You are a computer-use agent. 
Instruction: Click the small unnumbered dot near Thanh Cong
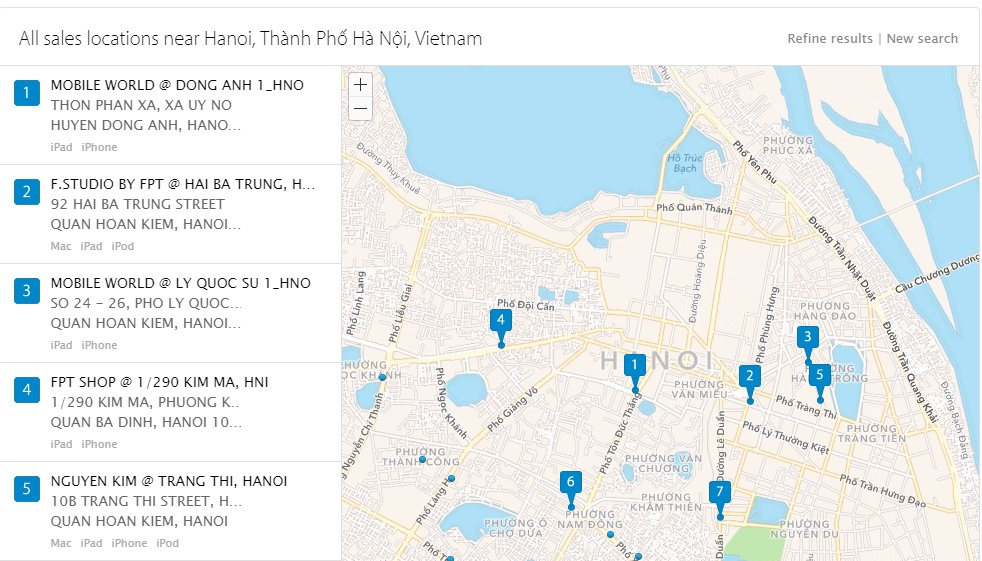coord(423,460)
